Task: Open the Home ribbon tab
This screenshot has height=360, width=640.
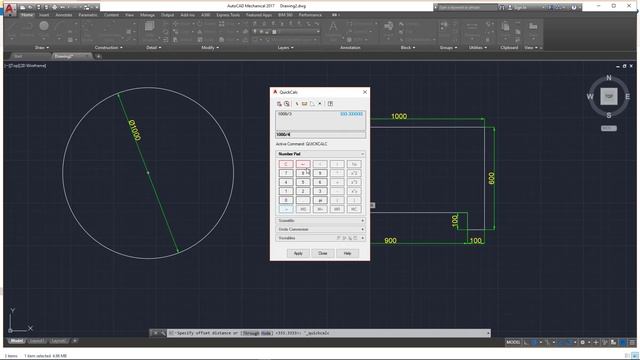Action: click(x=27, y=15)
